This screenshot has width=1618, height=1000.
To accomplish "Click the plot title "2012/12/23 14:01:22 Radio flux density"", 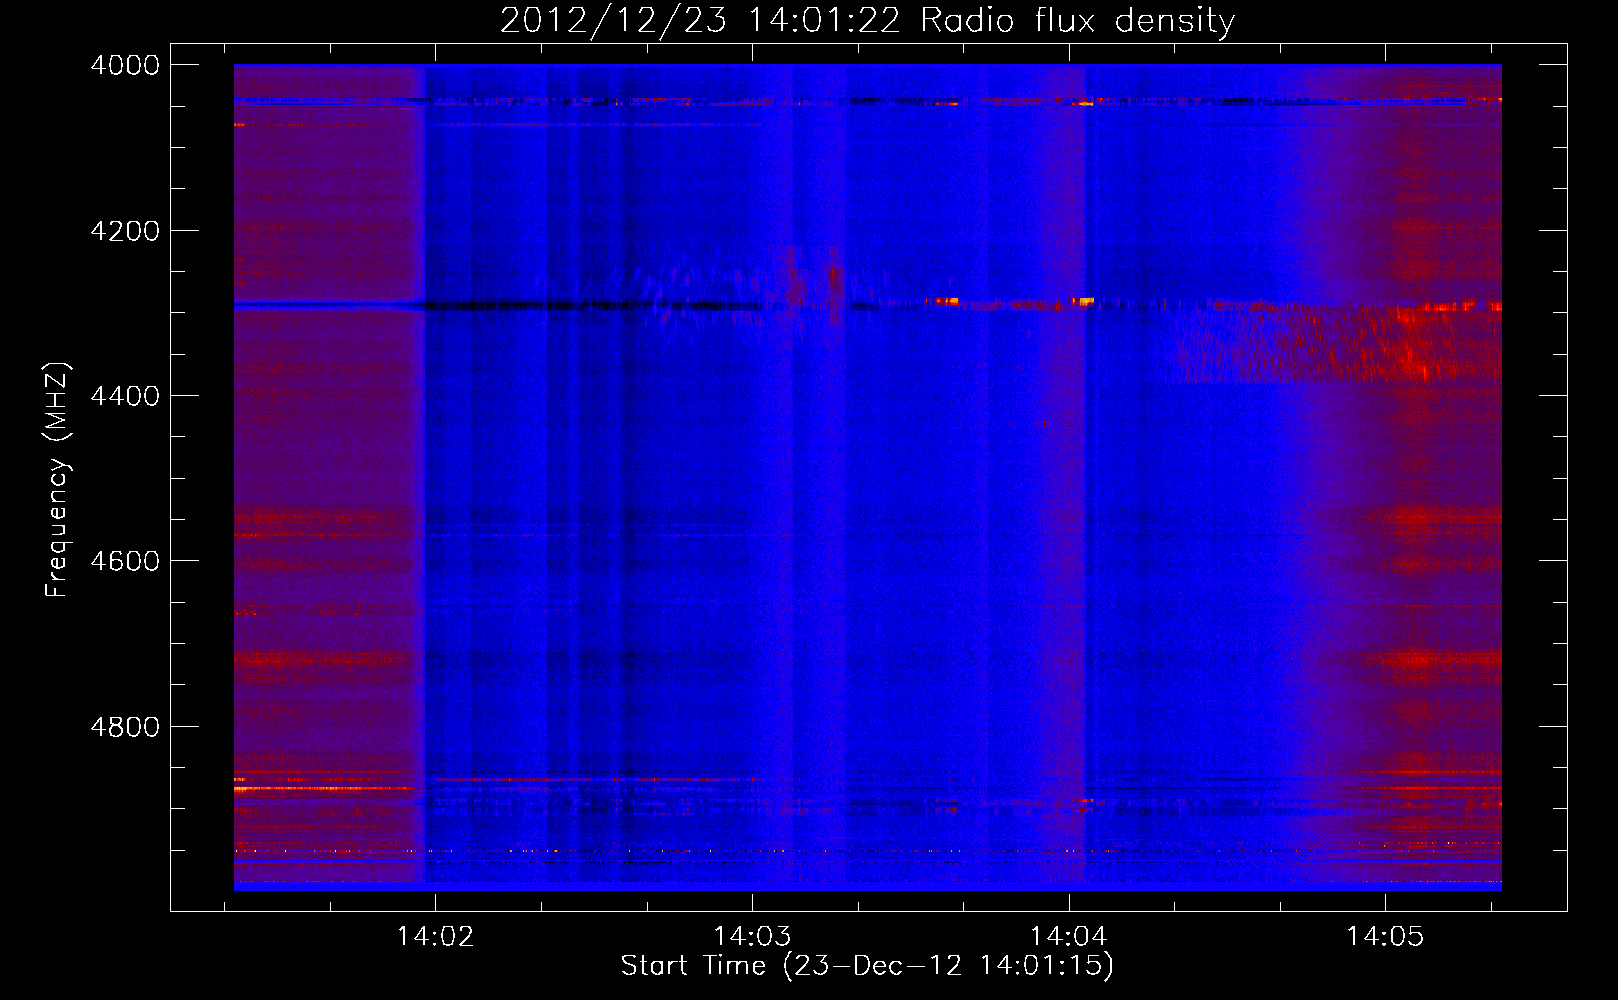I will coord(867,21).
